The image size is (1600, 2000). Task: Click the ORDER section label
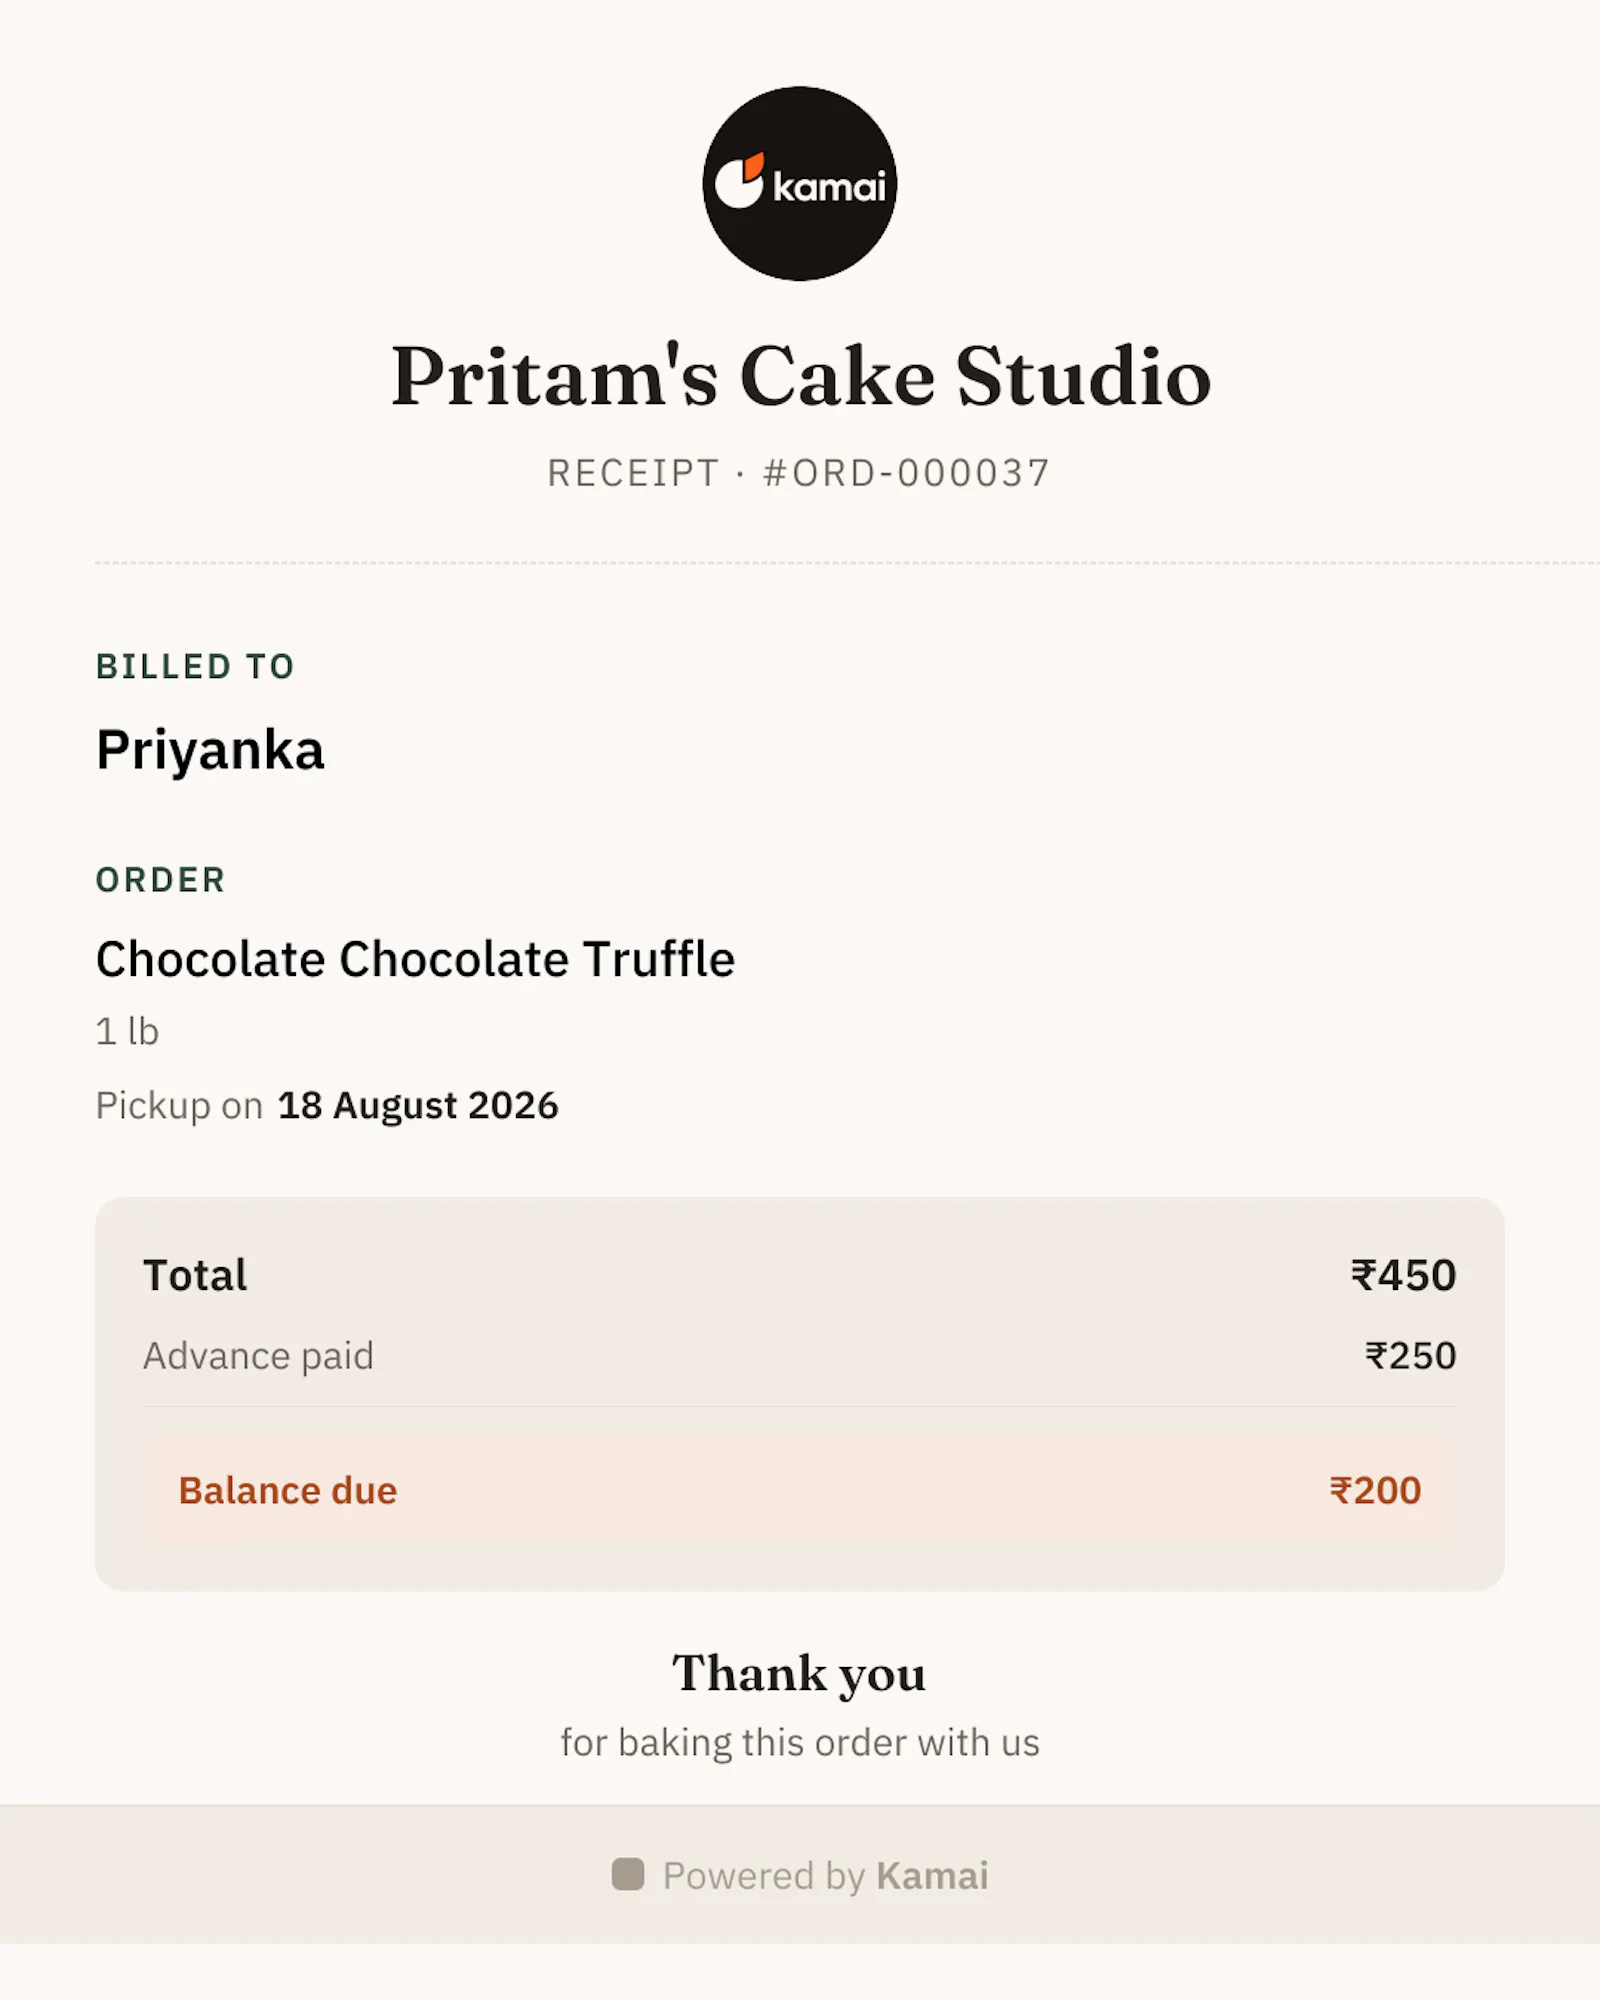160,880
